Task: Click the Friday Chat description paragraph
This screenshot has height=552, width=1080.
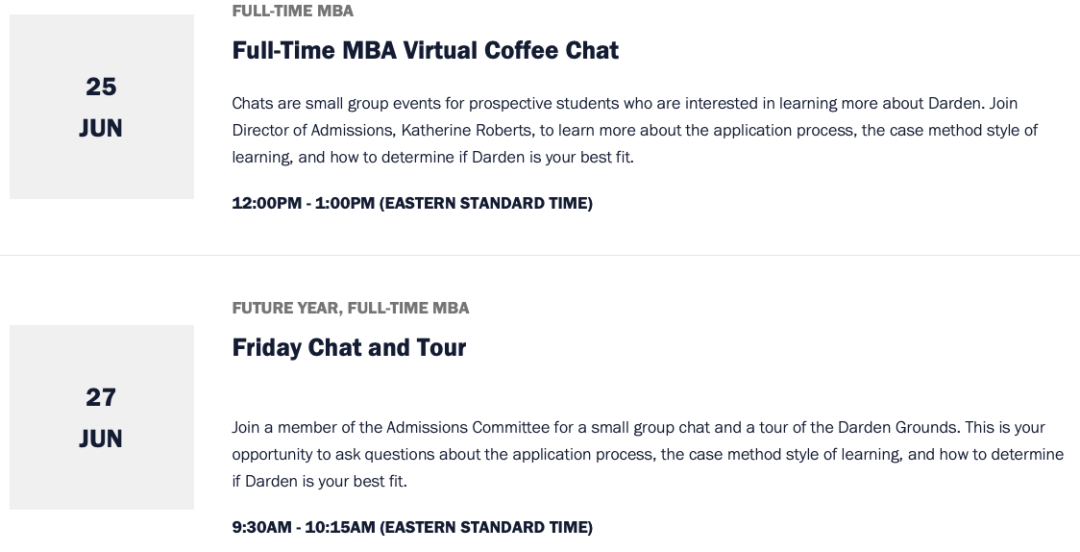Action: (x=647, y=454)
